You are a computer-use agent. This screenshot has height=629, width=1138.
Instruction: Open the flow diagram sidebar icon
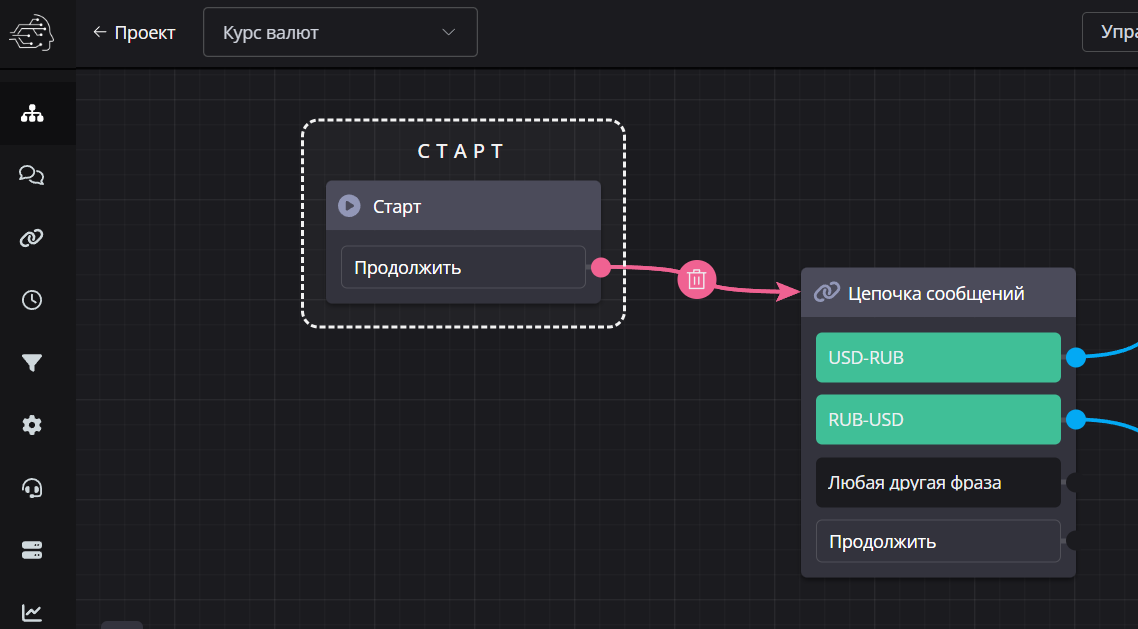(x=32, y=113)
